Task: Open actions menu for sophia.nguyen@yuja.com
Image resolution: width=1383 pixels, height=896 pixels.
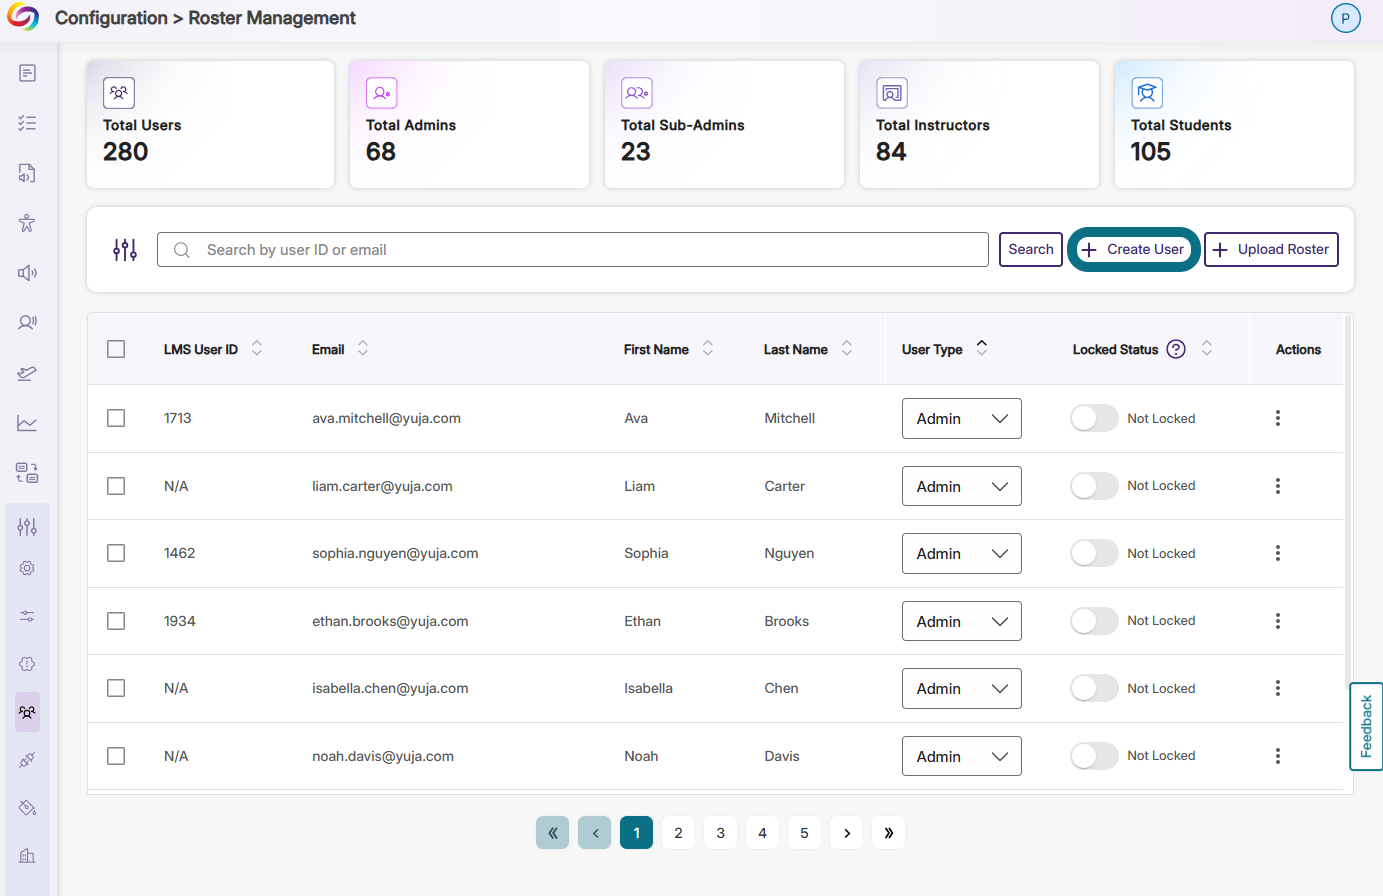Action: tap(1278, 553)
